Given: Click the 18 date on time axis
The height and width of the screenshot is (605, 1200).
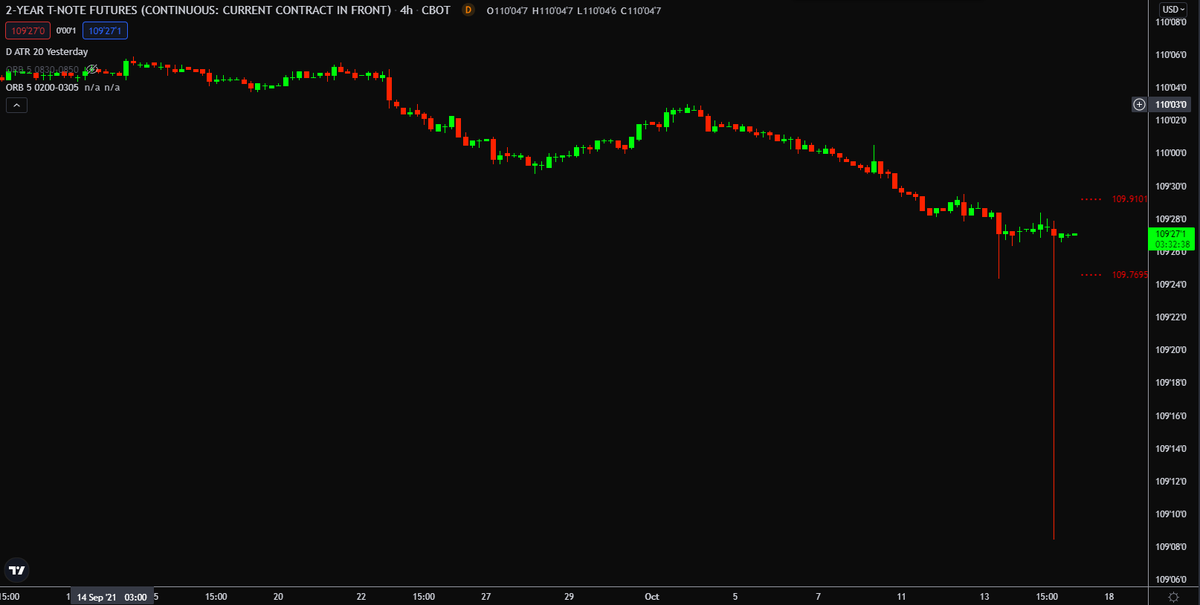Looking at the screenshot, I should point(1109,597).
